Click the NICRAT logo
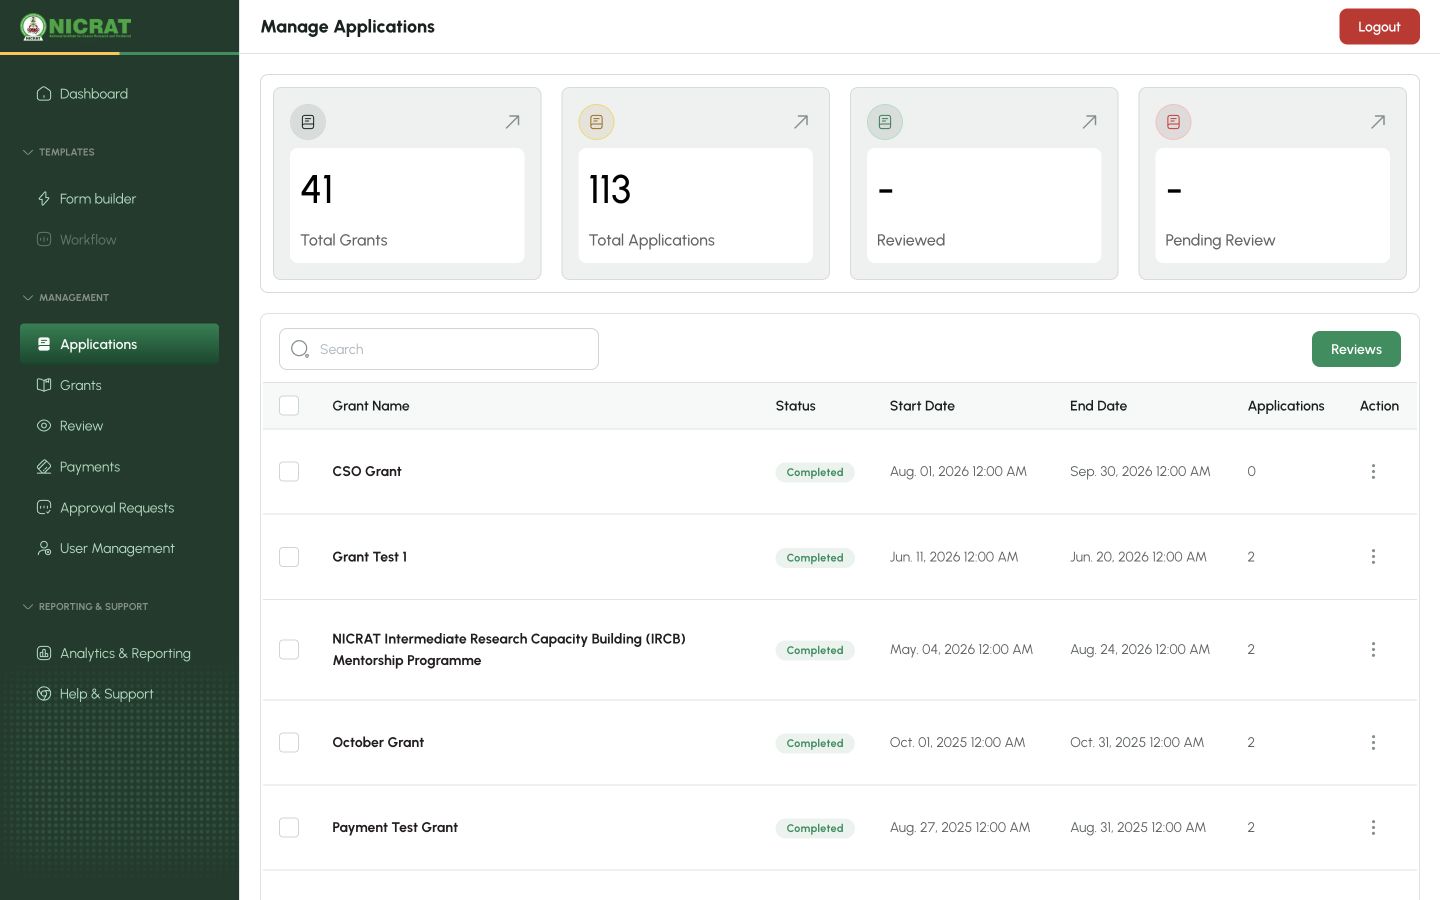Image resolution: width=1440 pixels, height=900 pixels. click(76, 27)
